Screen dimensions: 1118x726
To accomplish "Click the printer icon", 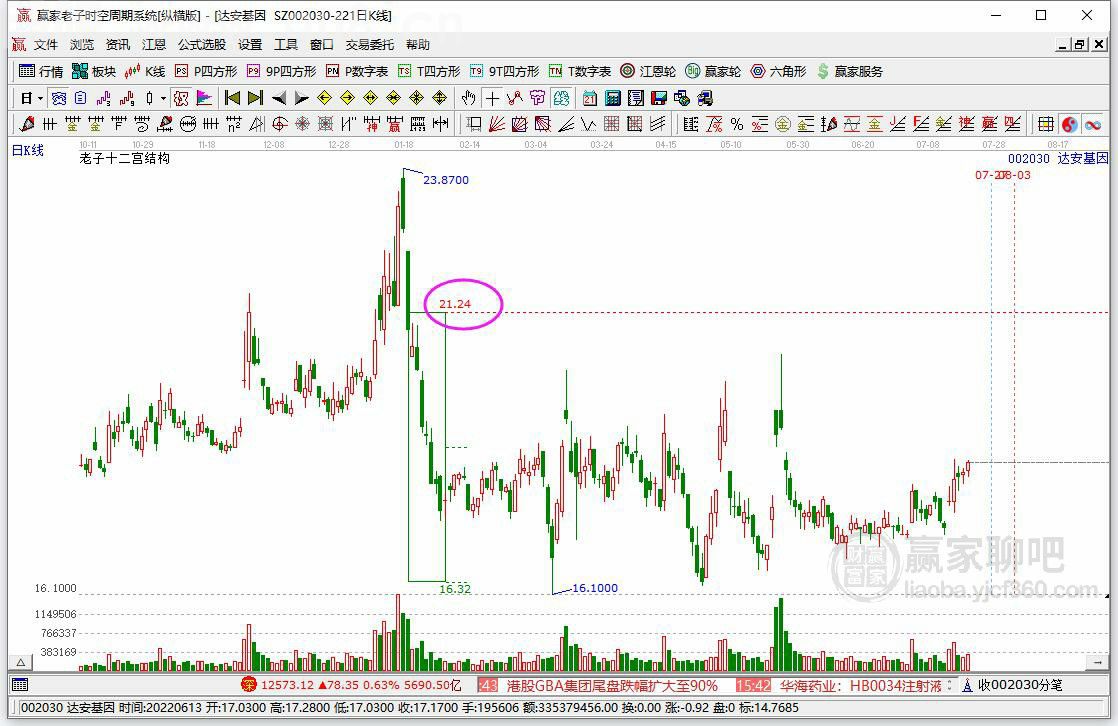I will click(x=704, y=98).
